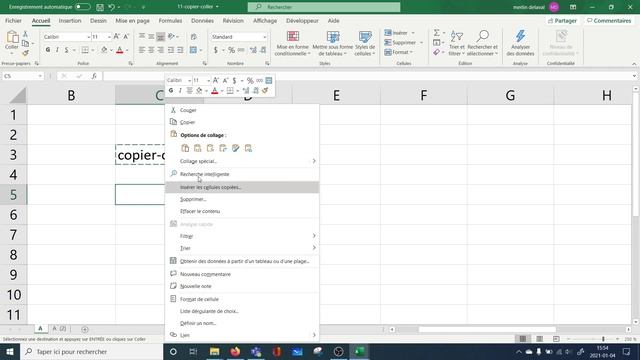Switch to Normal view in the status bar
The image size is (640, 360).
522,339
